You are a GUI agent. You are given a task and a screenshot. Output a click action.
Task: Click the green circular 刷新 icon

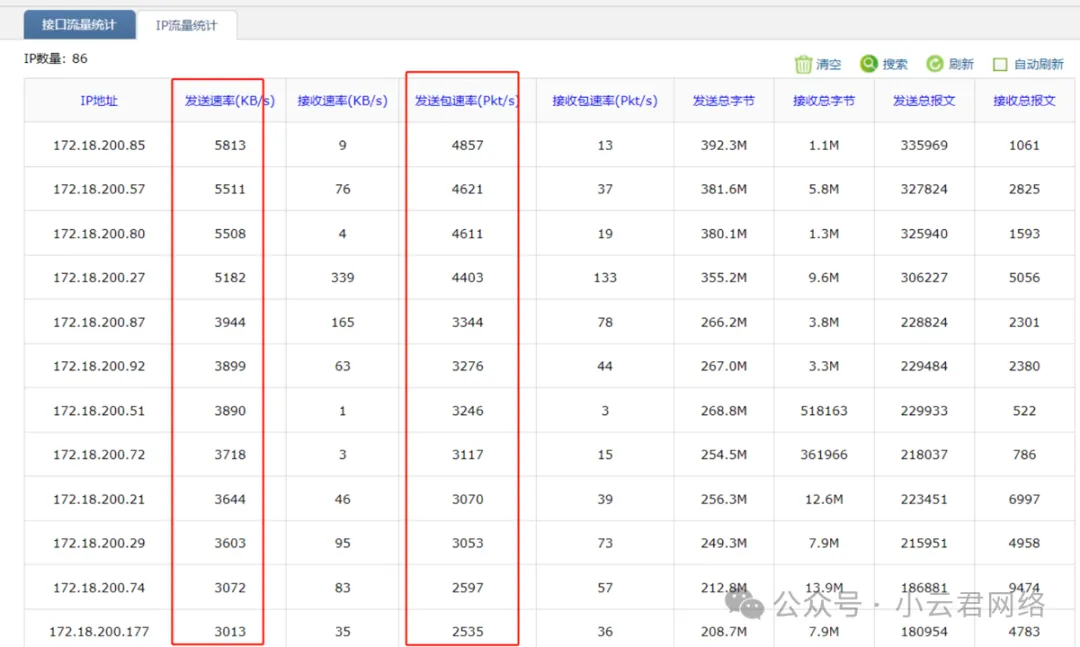pyautogui.click(x=935, y=64)
